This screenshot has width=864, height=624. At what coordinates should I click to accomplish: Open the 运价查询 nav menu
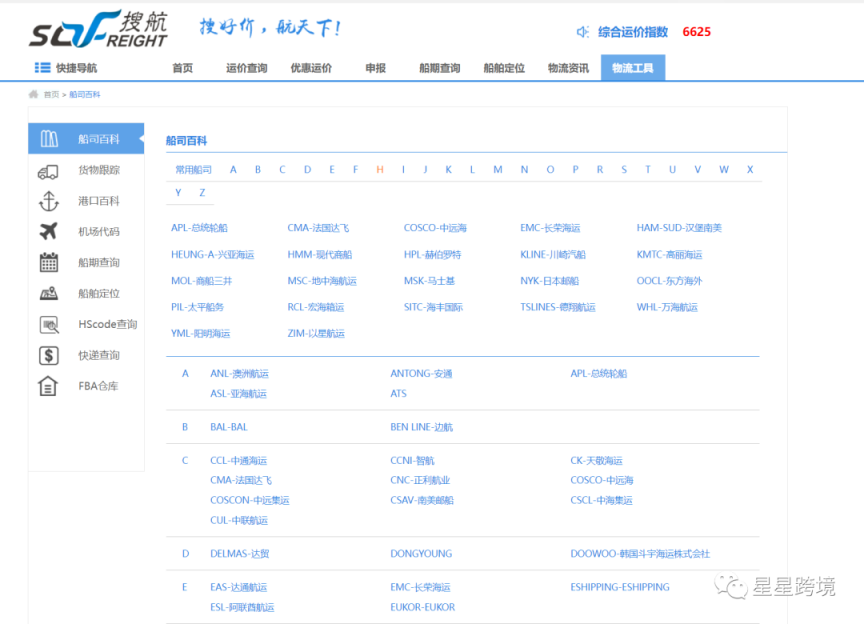[x=247, y=68]
